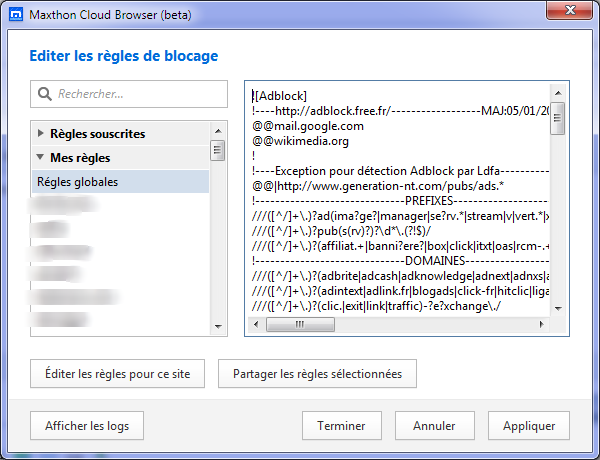Click the Exception pour détection Adblock line
The height and width of the screenshot is (460, 600).
click(x=400, y=171)
